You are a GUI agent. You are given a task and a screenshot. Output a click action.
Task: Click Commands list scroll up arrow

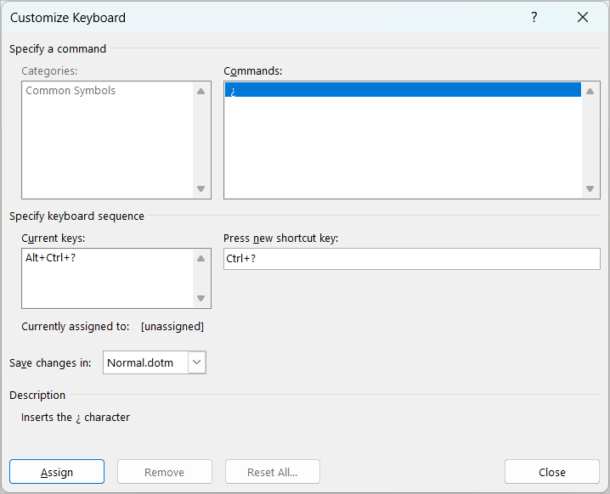590,91
